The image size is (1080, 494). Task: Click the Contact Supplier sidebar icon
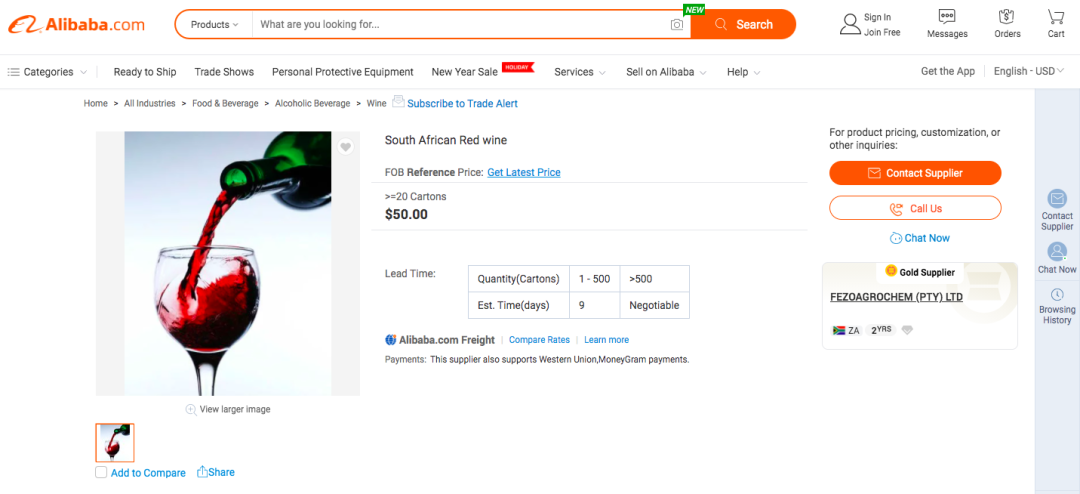tap(1057, 199)
